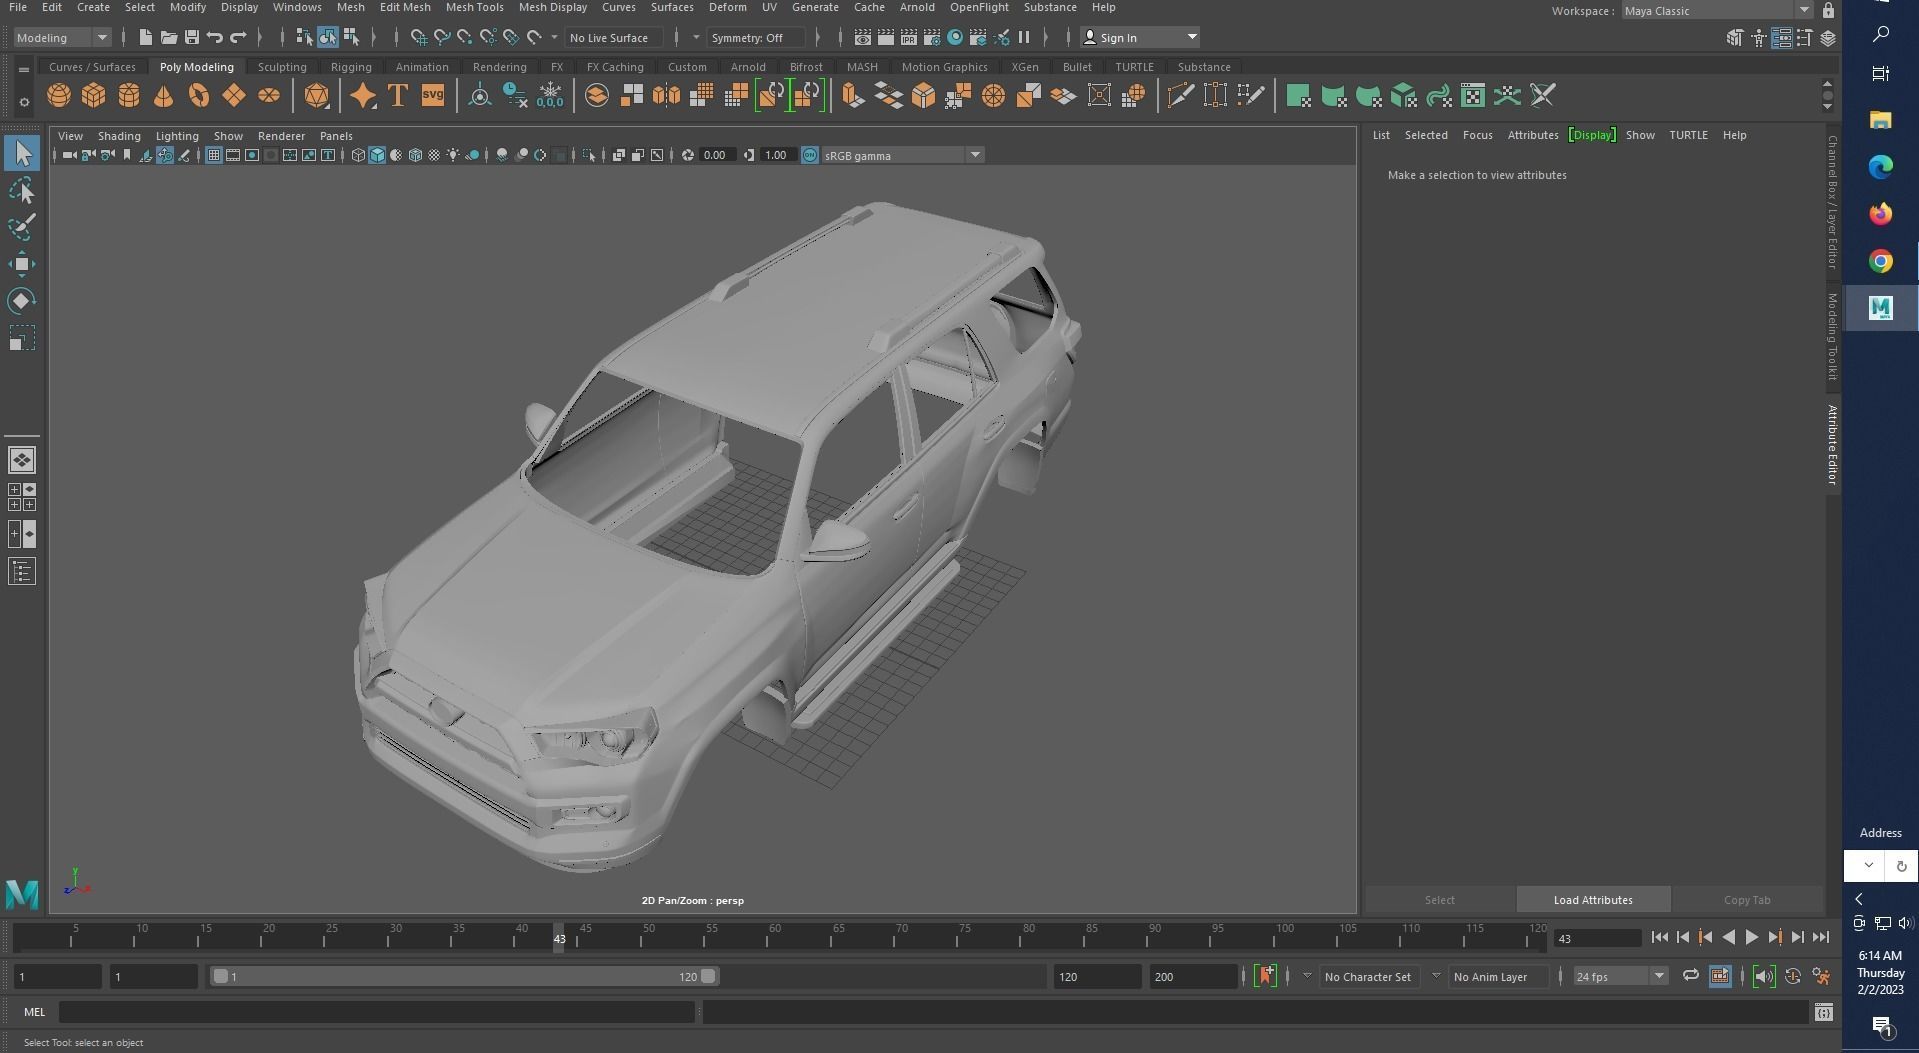The image size is (1919, 1053).
Task: Click the set key bookmark icon
Action: coord(1266,976)
